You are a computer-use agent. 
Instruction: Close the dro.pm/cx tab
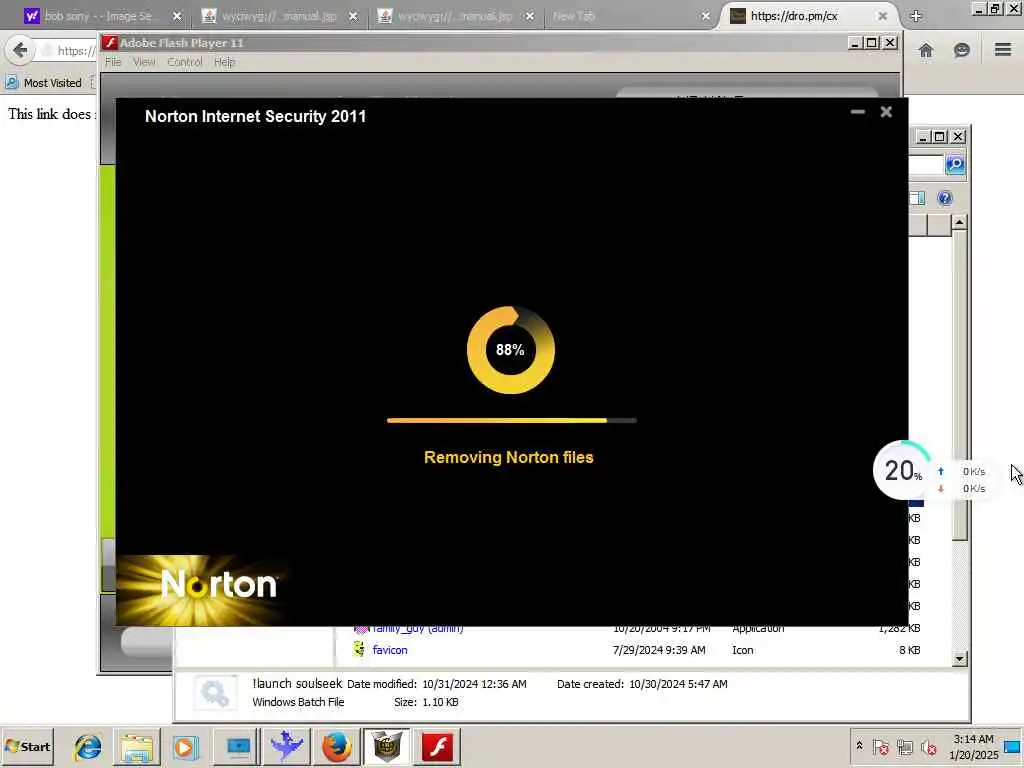(882, 16)
